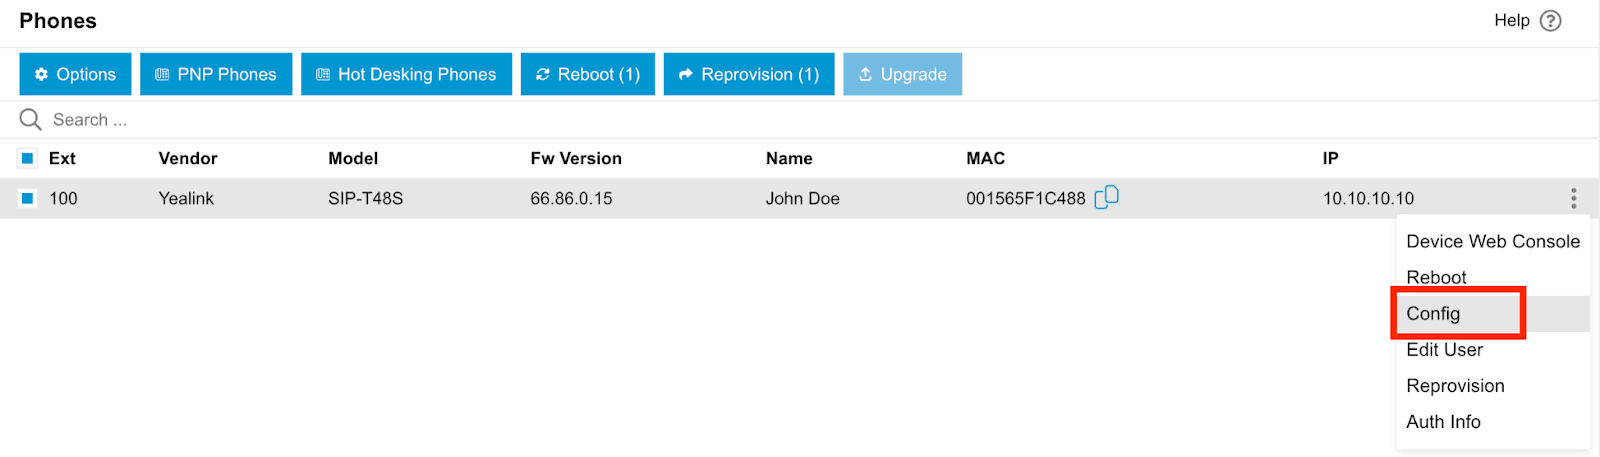
Task: Choose Reboot in the context menu
Action: tap(1436, 277)
